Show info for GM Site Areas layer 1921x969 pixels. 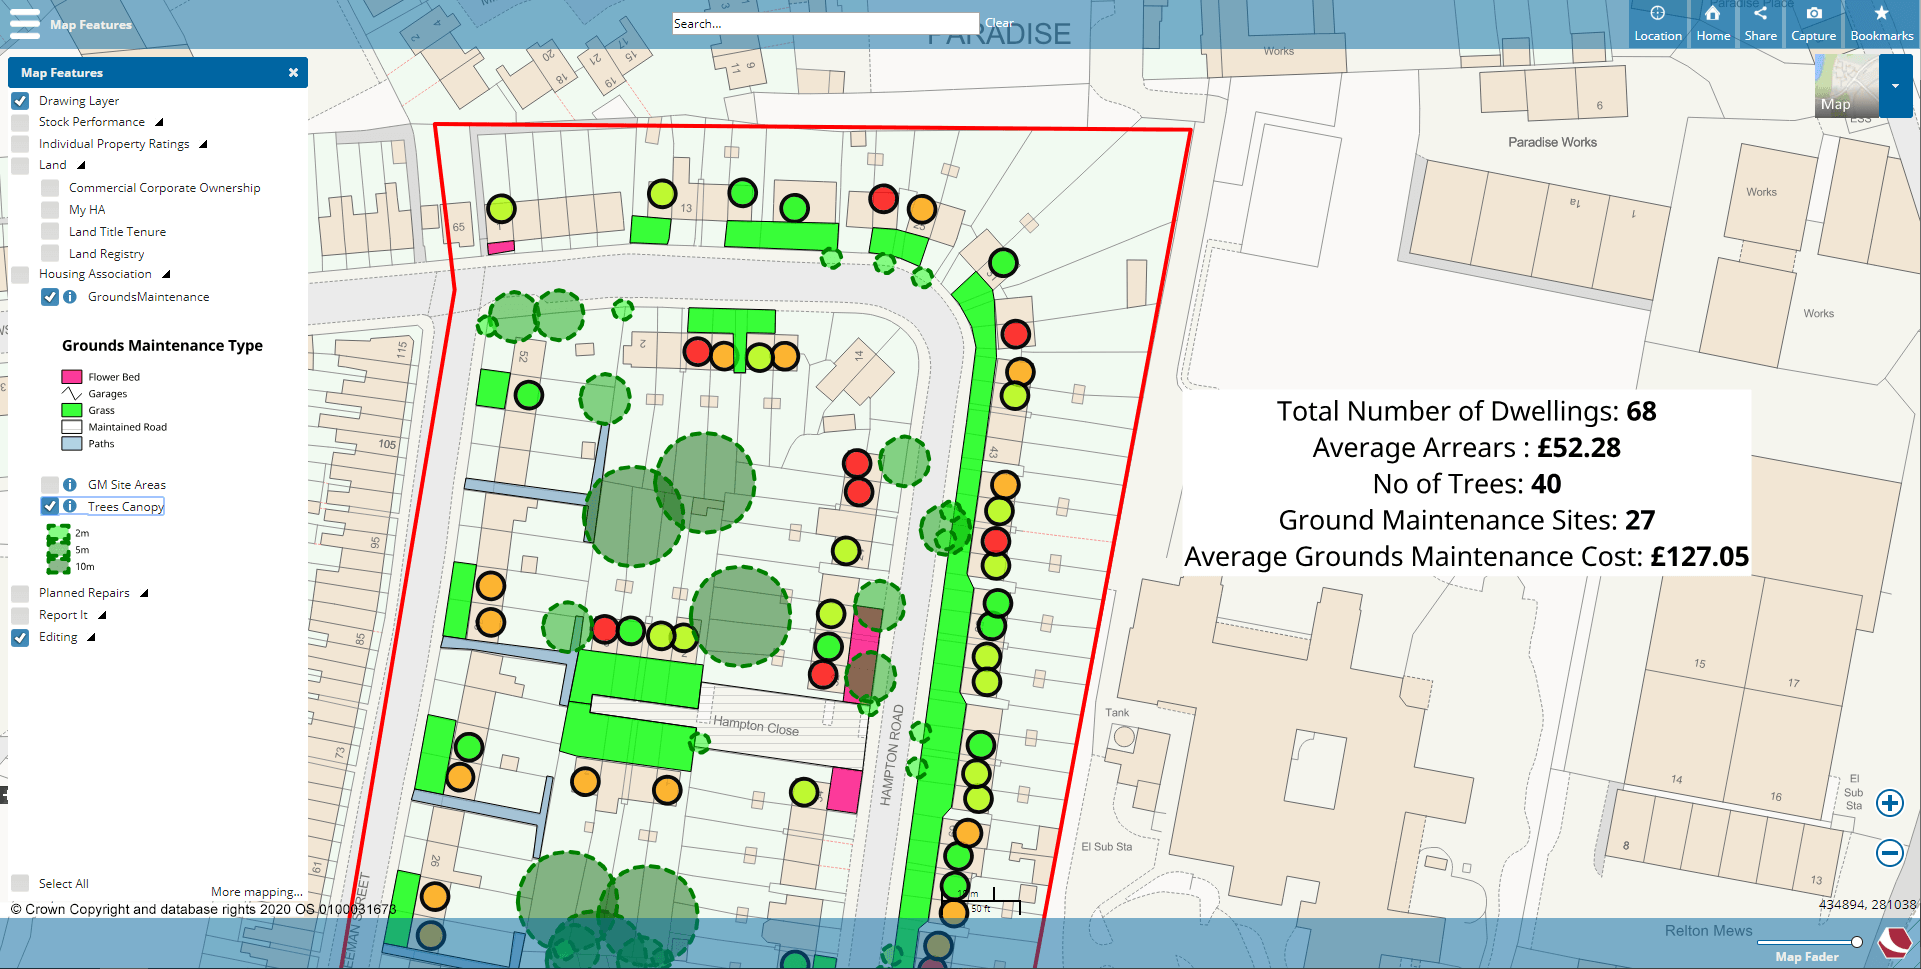tap(70, 485)
